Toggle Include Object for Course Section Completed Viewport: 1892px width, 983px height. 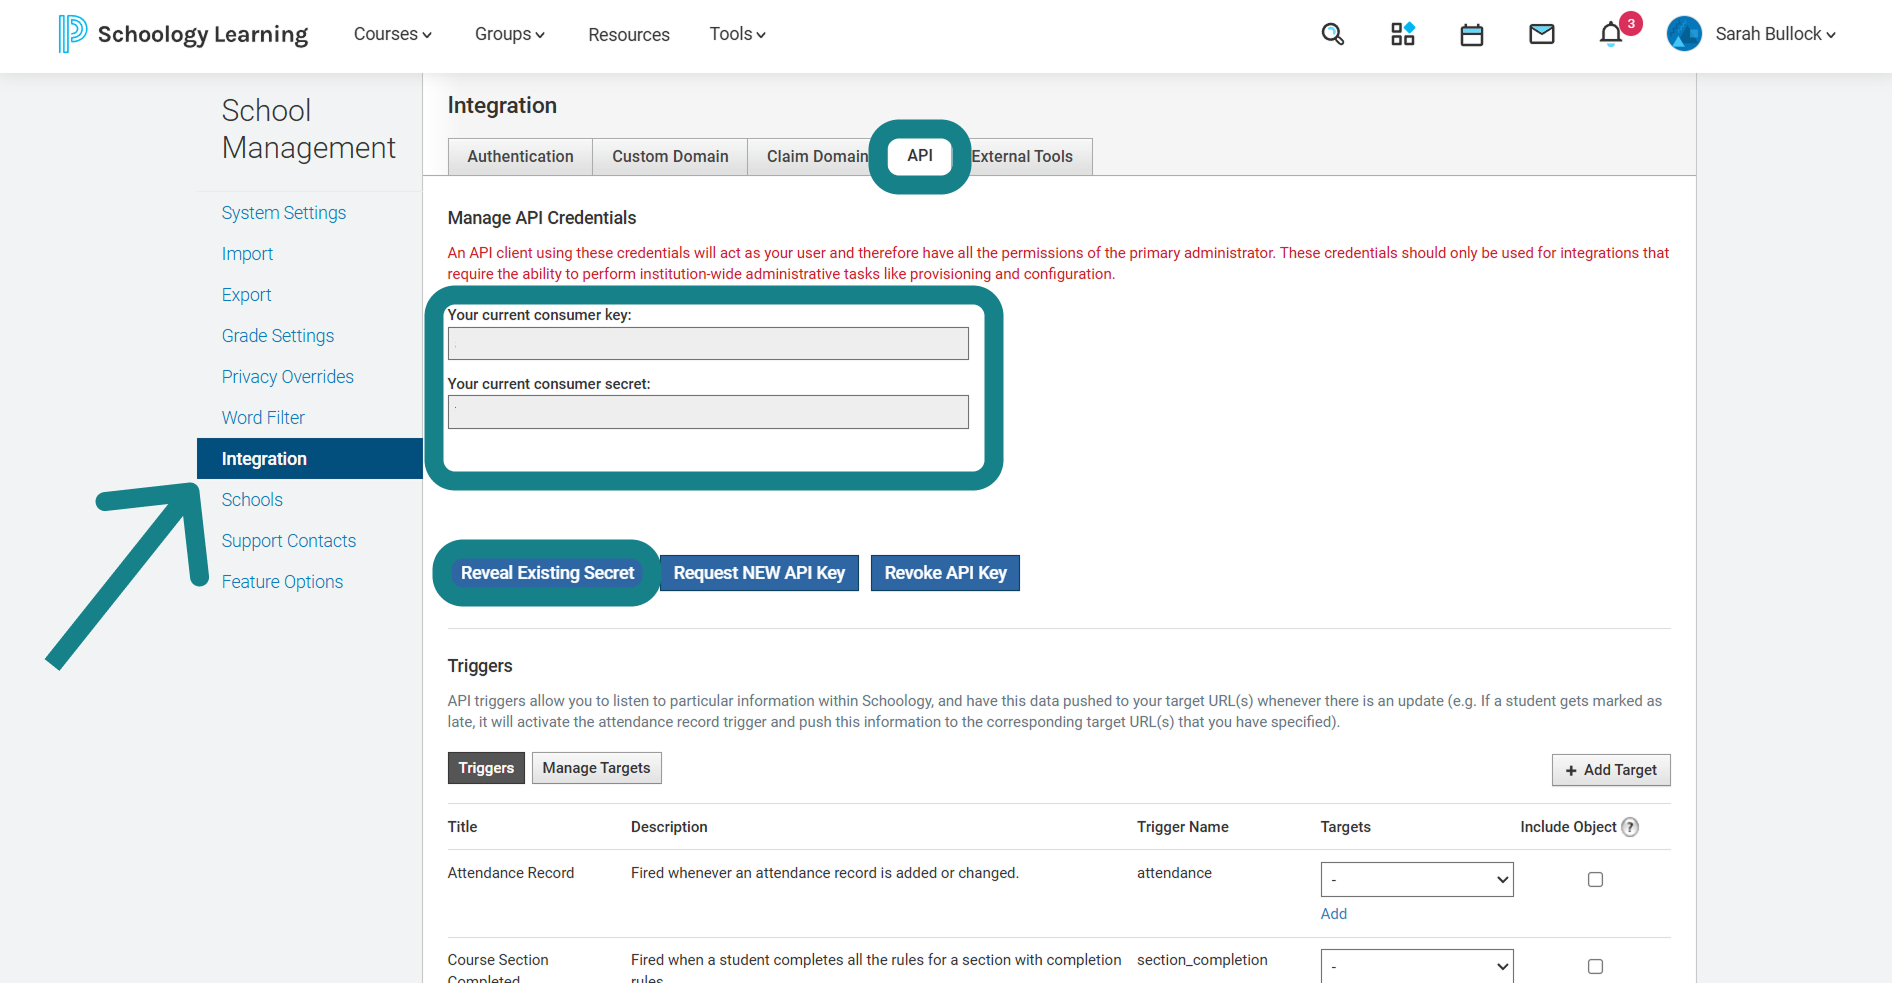click(1595, 967)
